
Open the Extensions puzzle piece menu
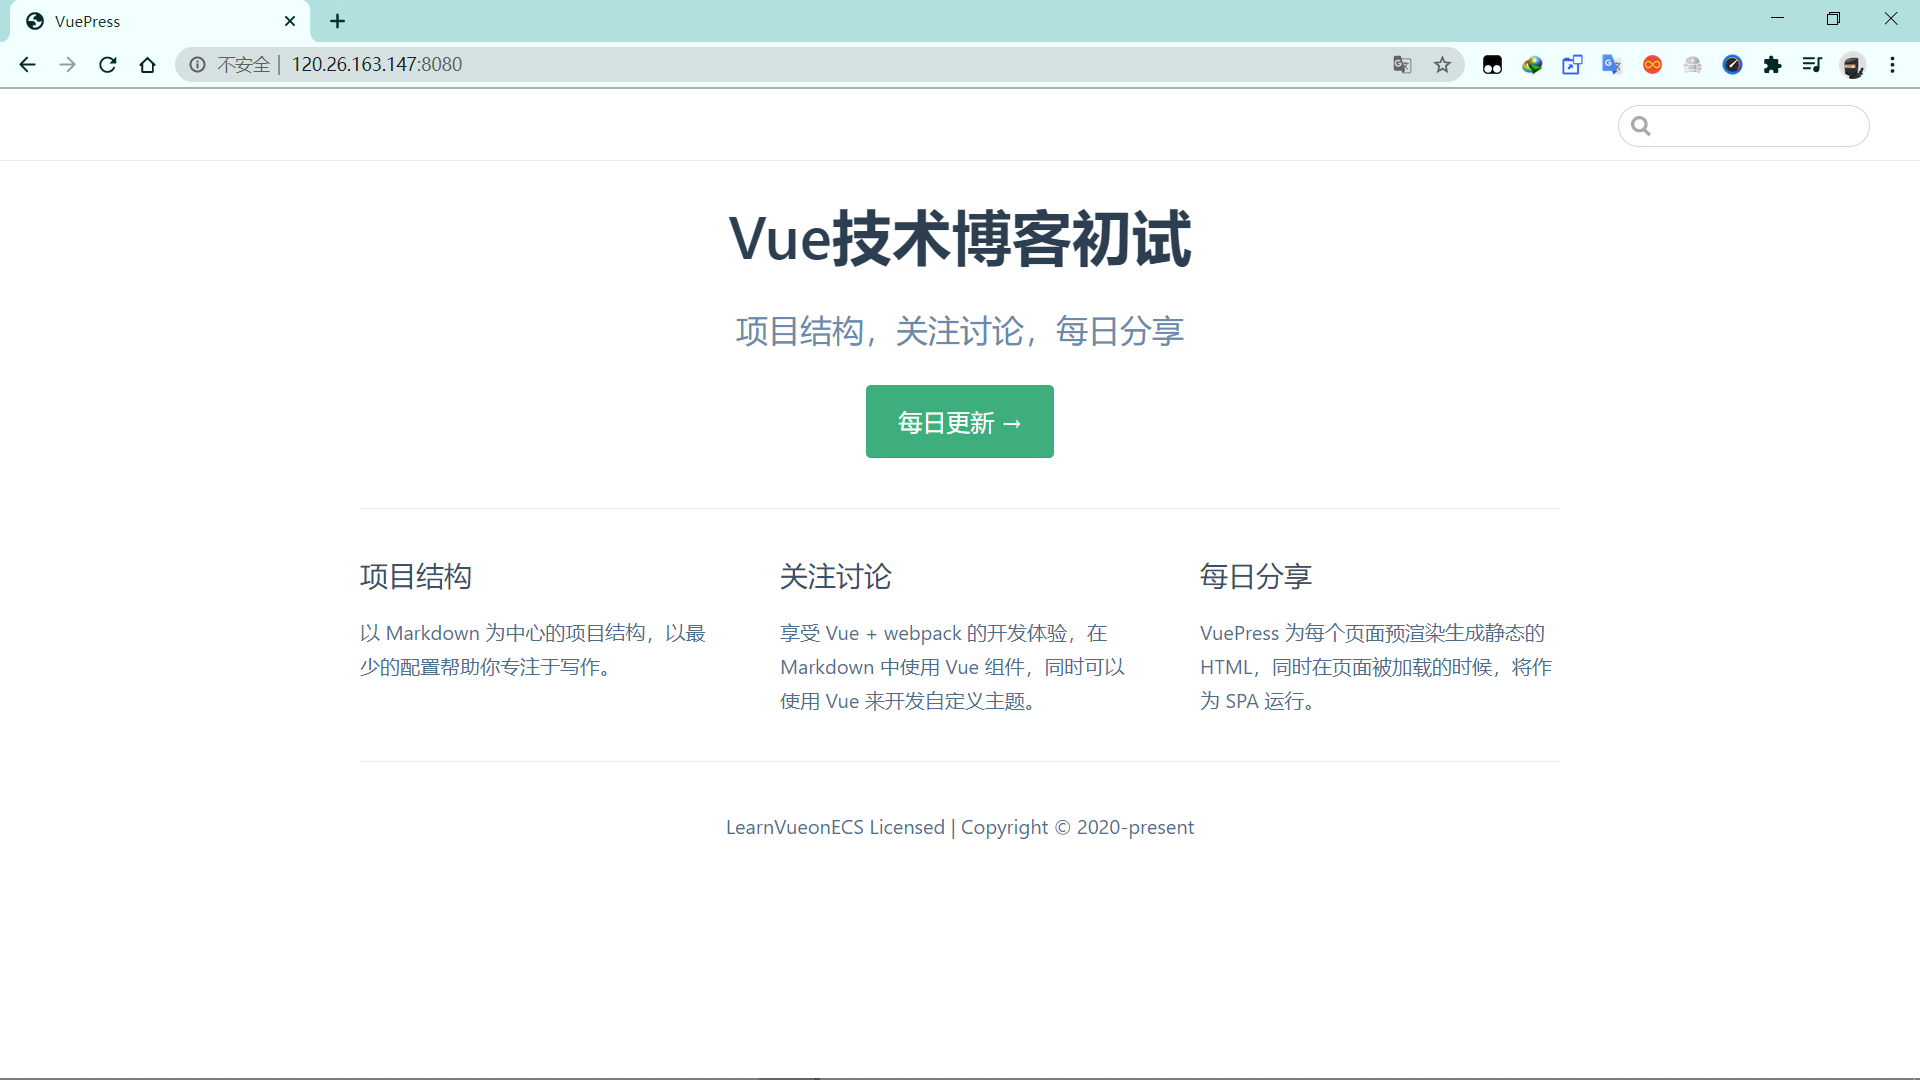click(x=1772, y=65)
